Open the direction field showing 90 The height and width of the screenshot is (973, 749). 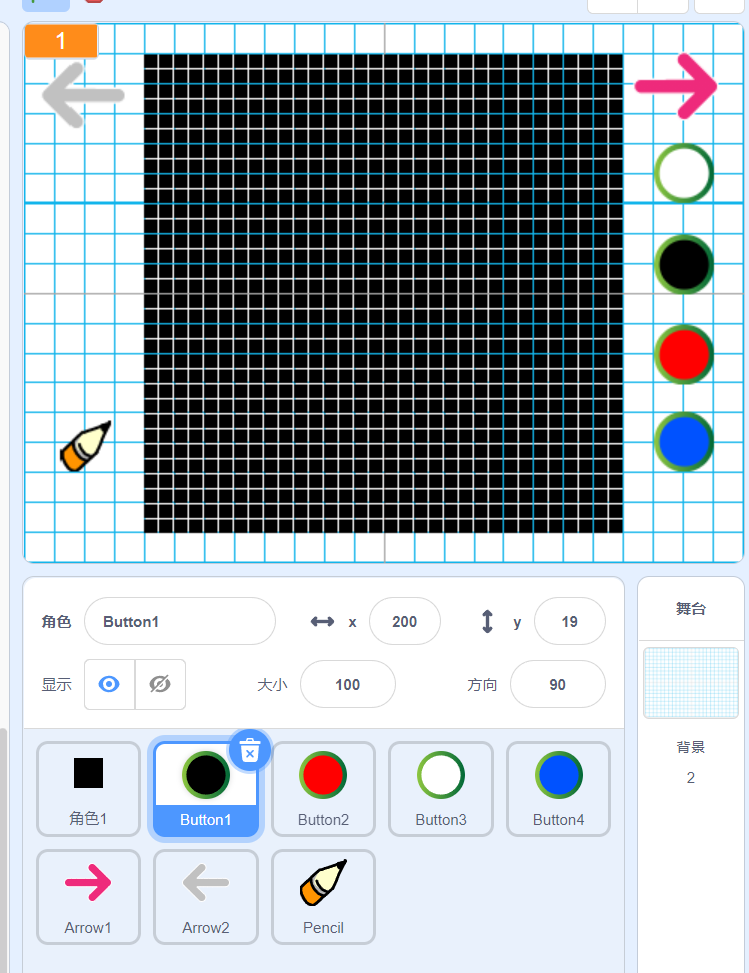[x=557, y=684]
